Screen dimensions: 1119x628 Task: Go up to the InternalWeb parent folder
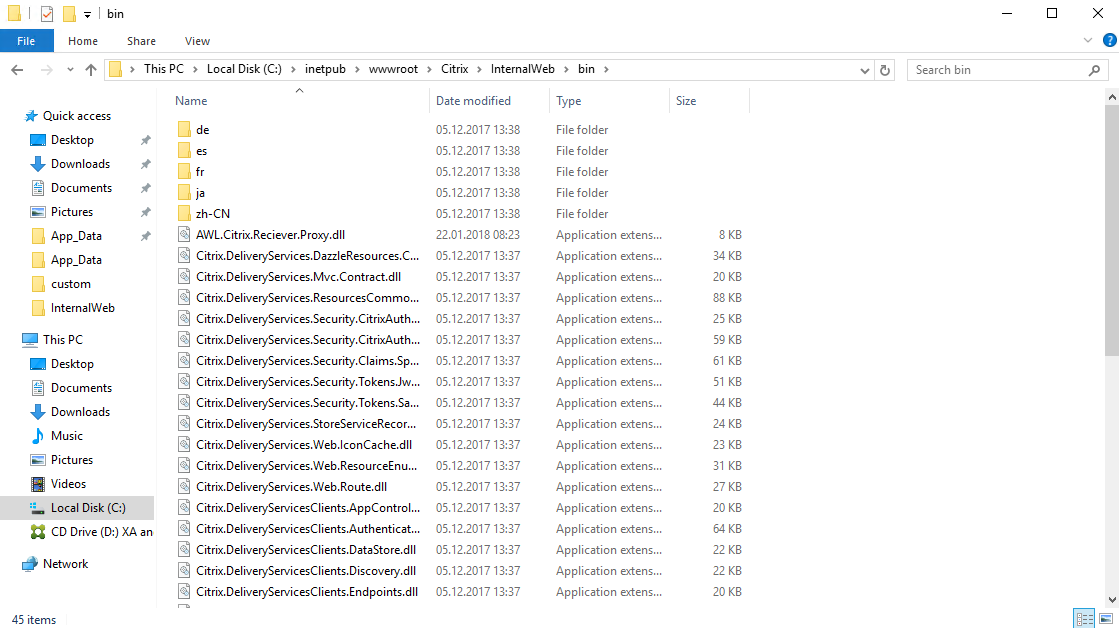pos(91,69)
